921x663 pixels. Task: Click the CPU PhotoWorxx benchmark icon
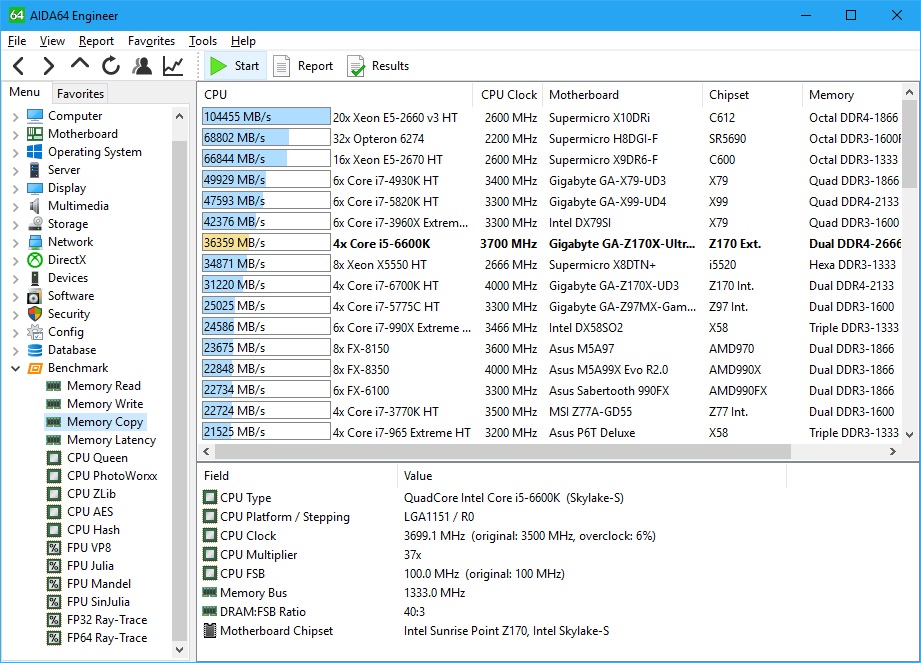pyautogui.click(x=54, y=476)
